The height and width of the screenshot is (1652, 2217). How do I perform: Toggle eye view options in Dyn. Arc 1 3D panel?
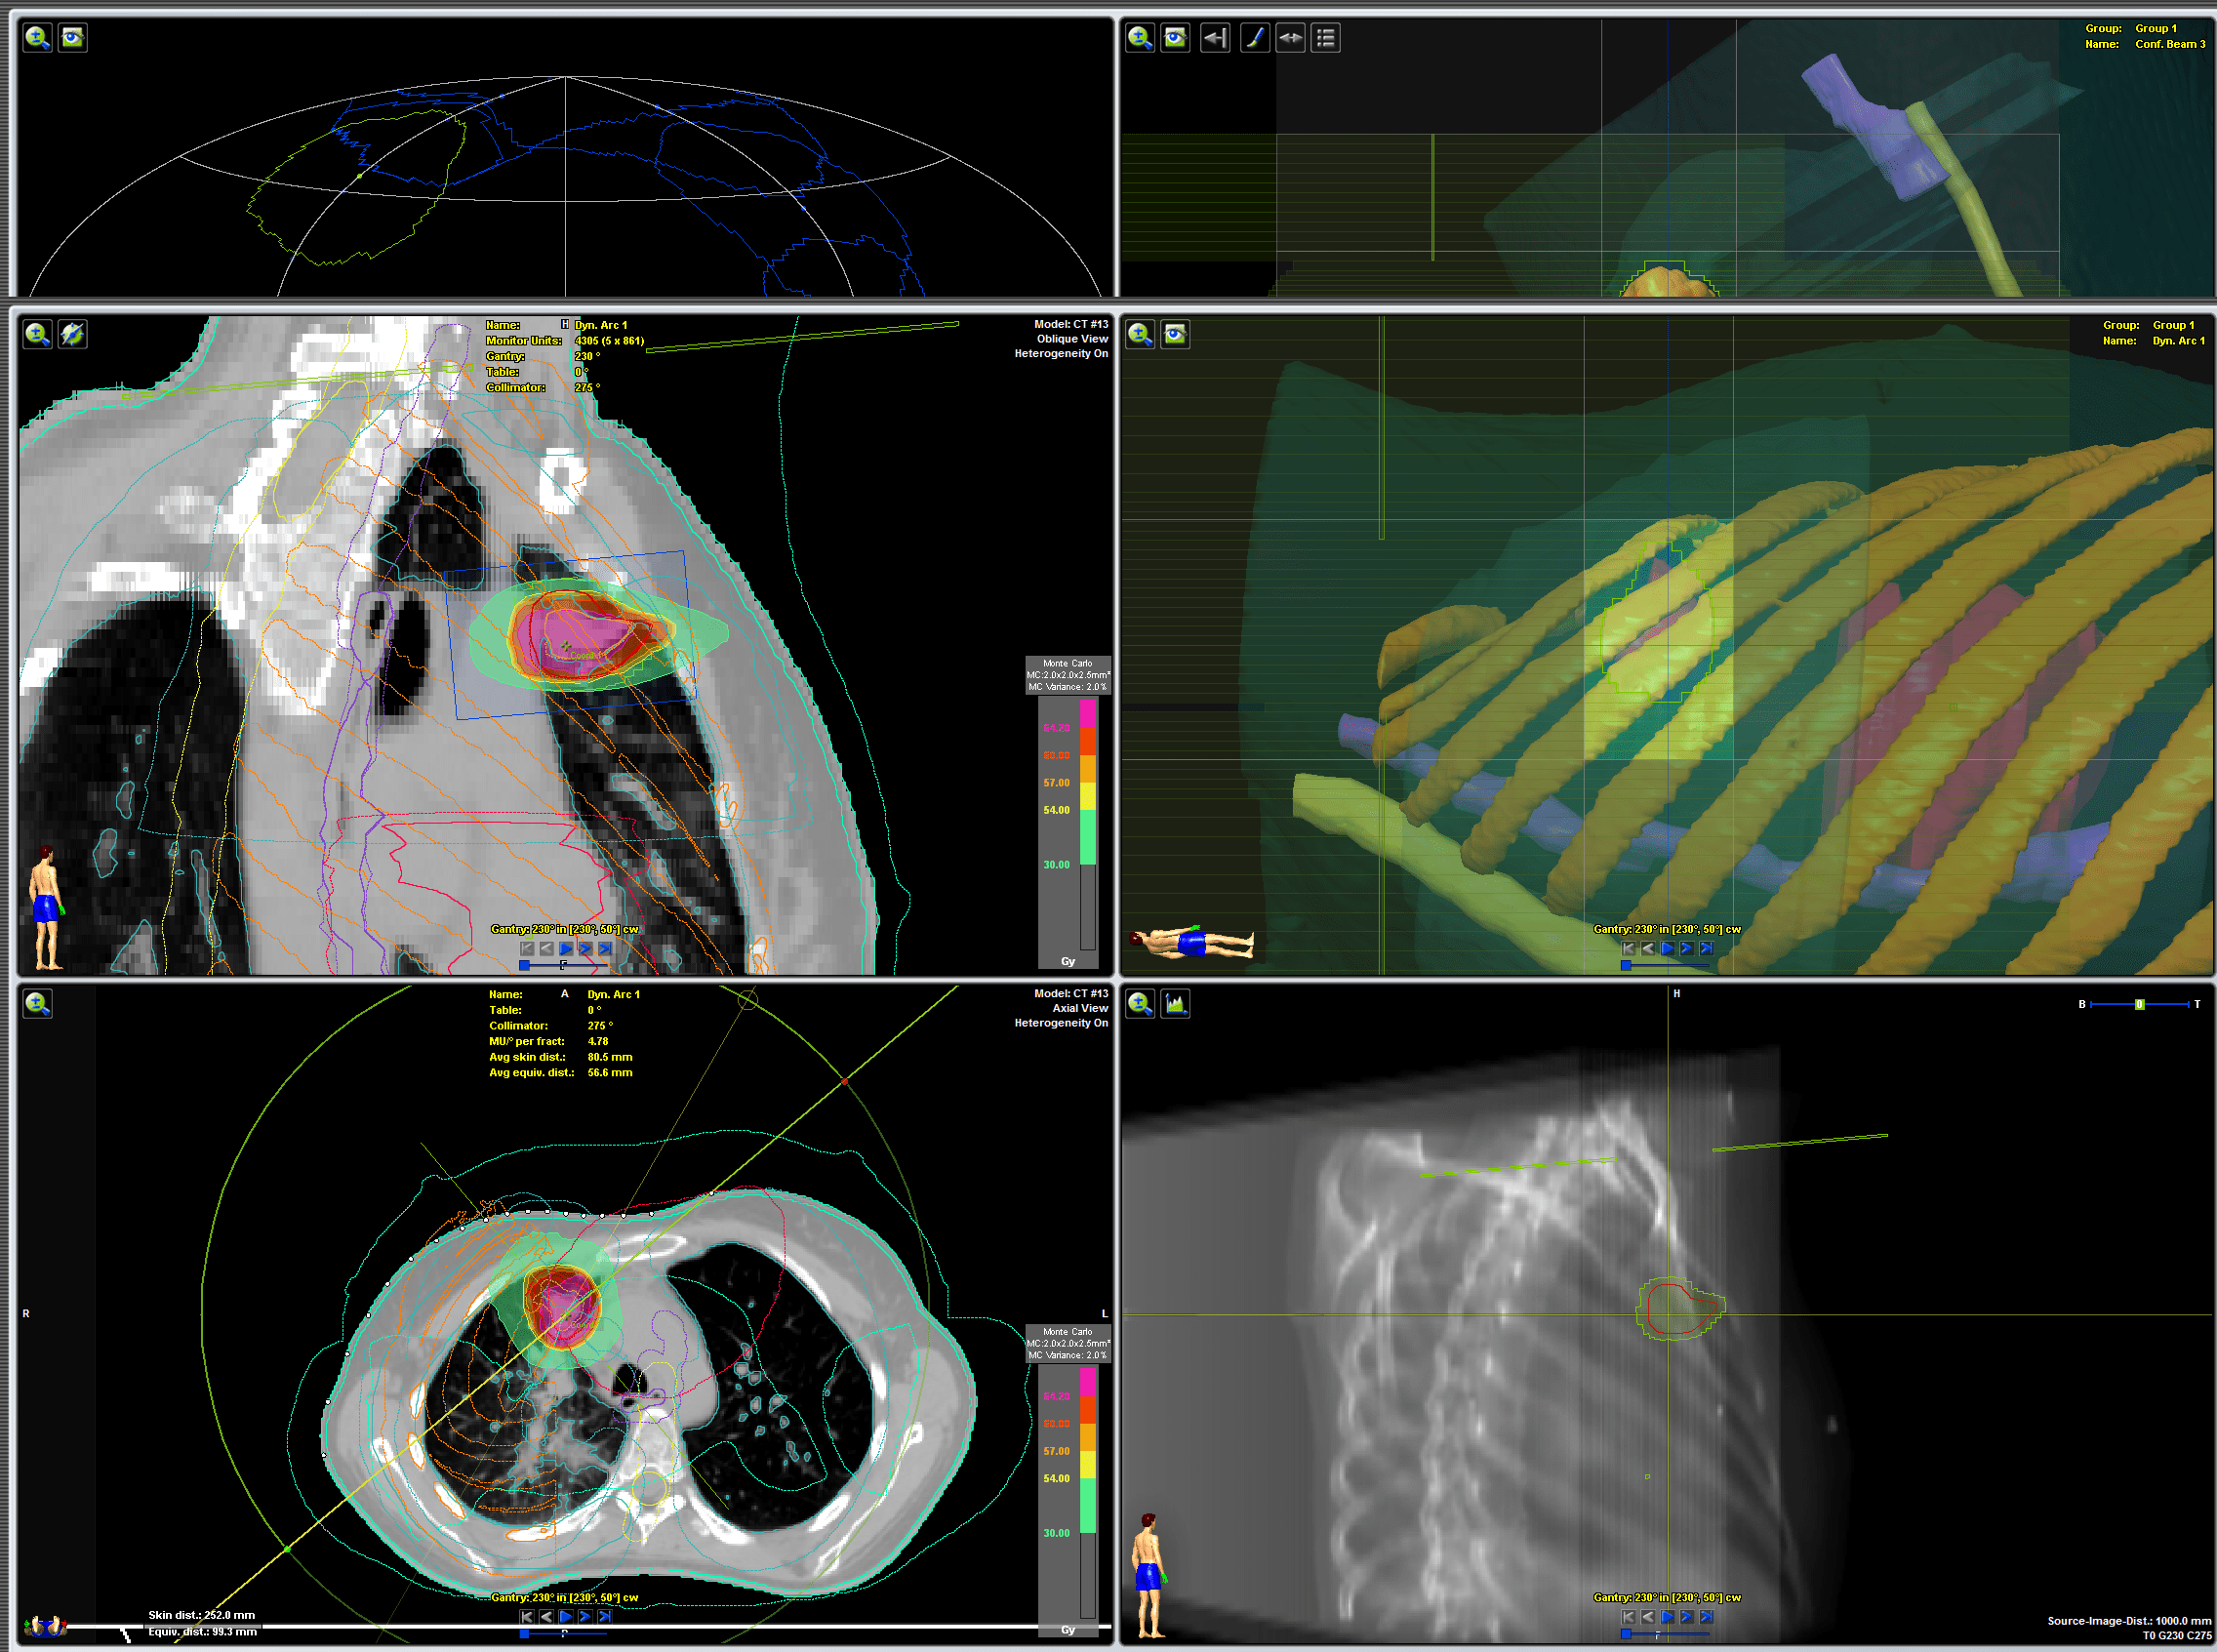(1175, 334)
